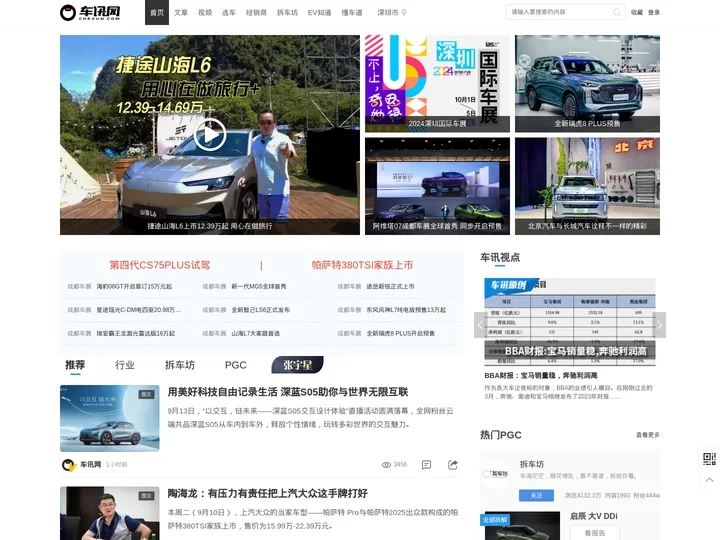Select the 张宇星 feed tab
This screenshot has height=540, width=720.
(x=298, y=365)
